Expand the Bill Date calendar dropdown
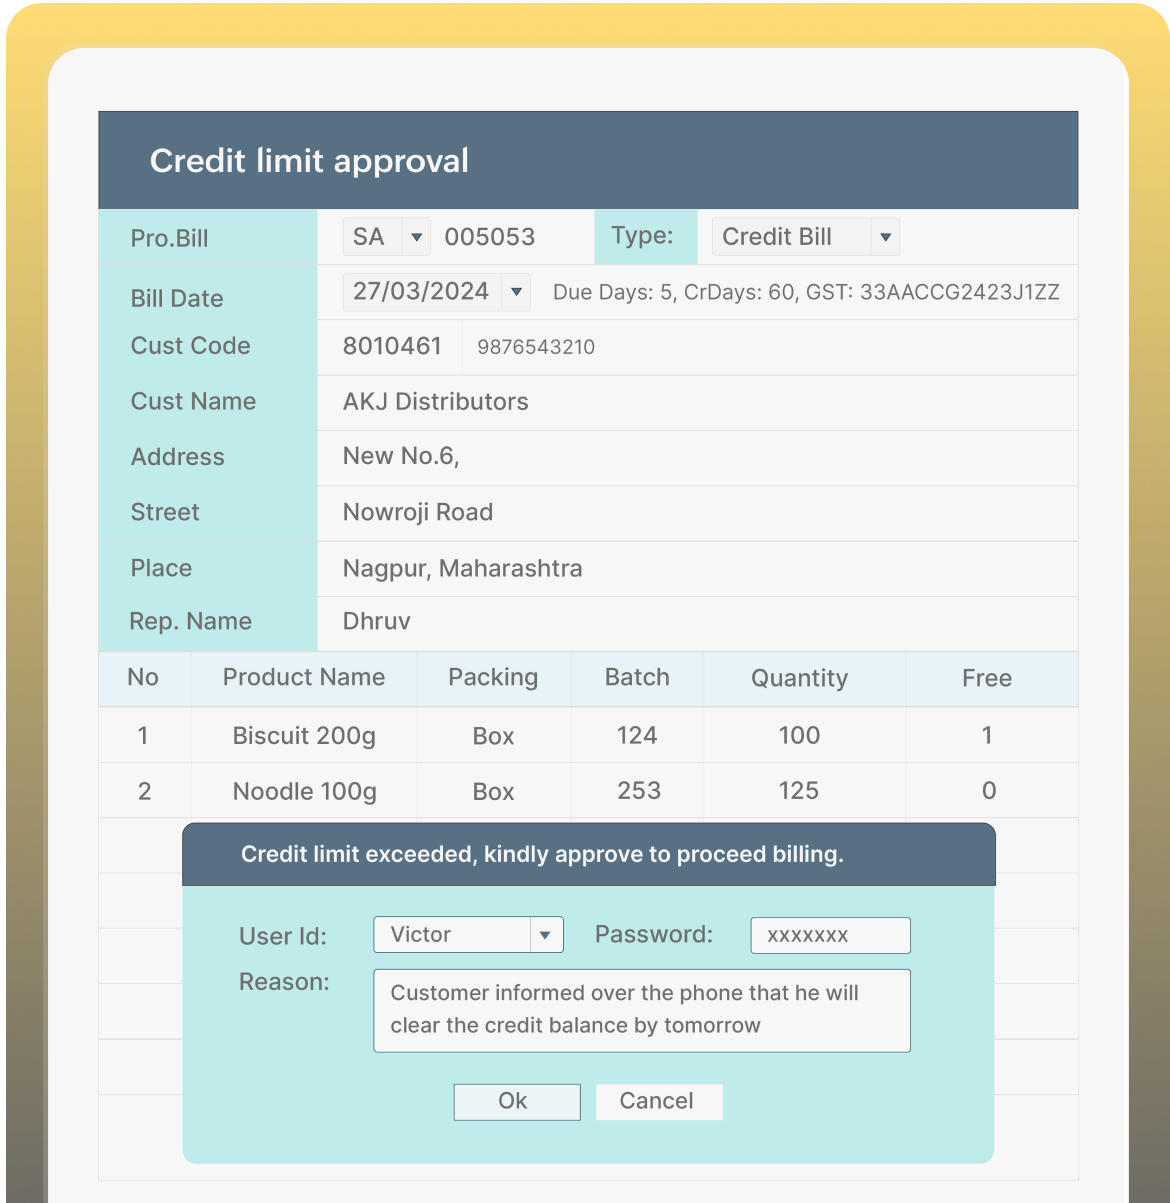The image size is (1170, 1203). tap(515, 291)
